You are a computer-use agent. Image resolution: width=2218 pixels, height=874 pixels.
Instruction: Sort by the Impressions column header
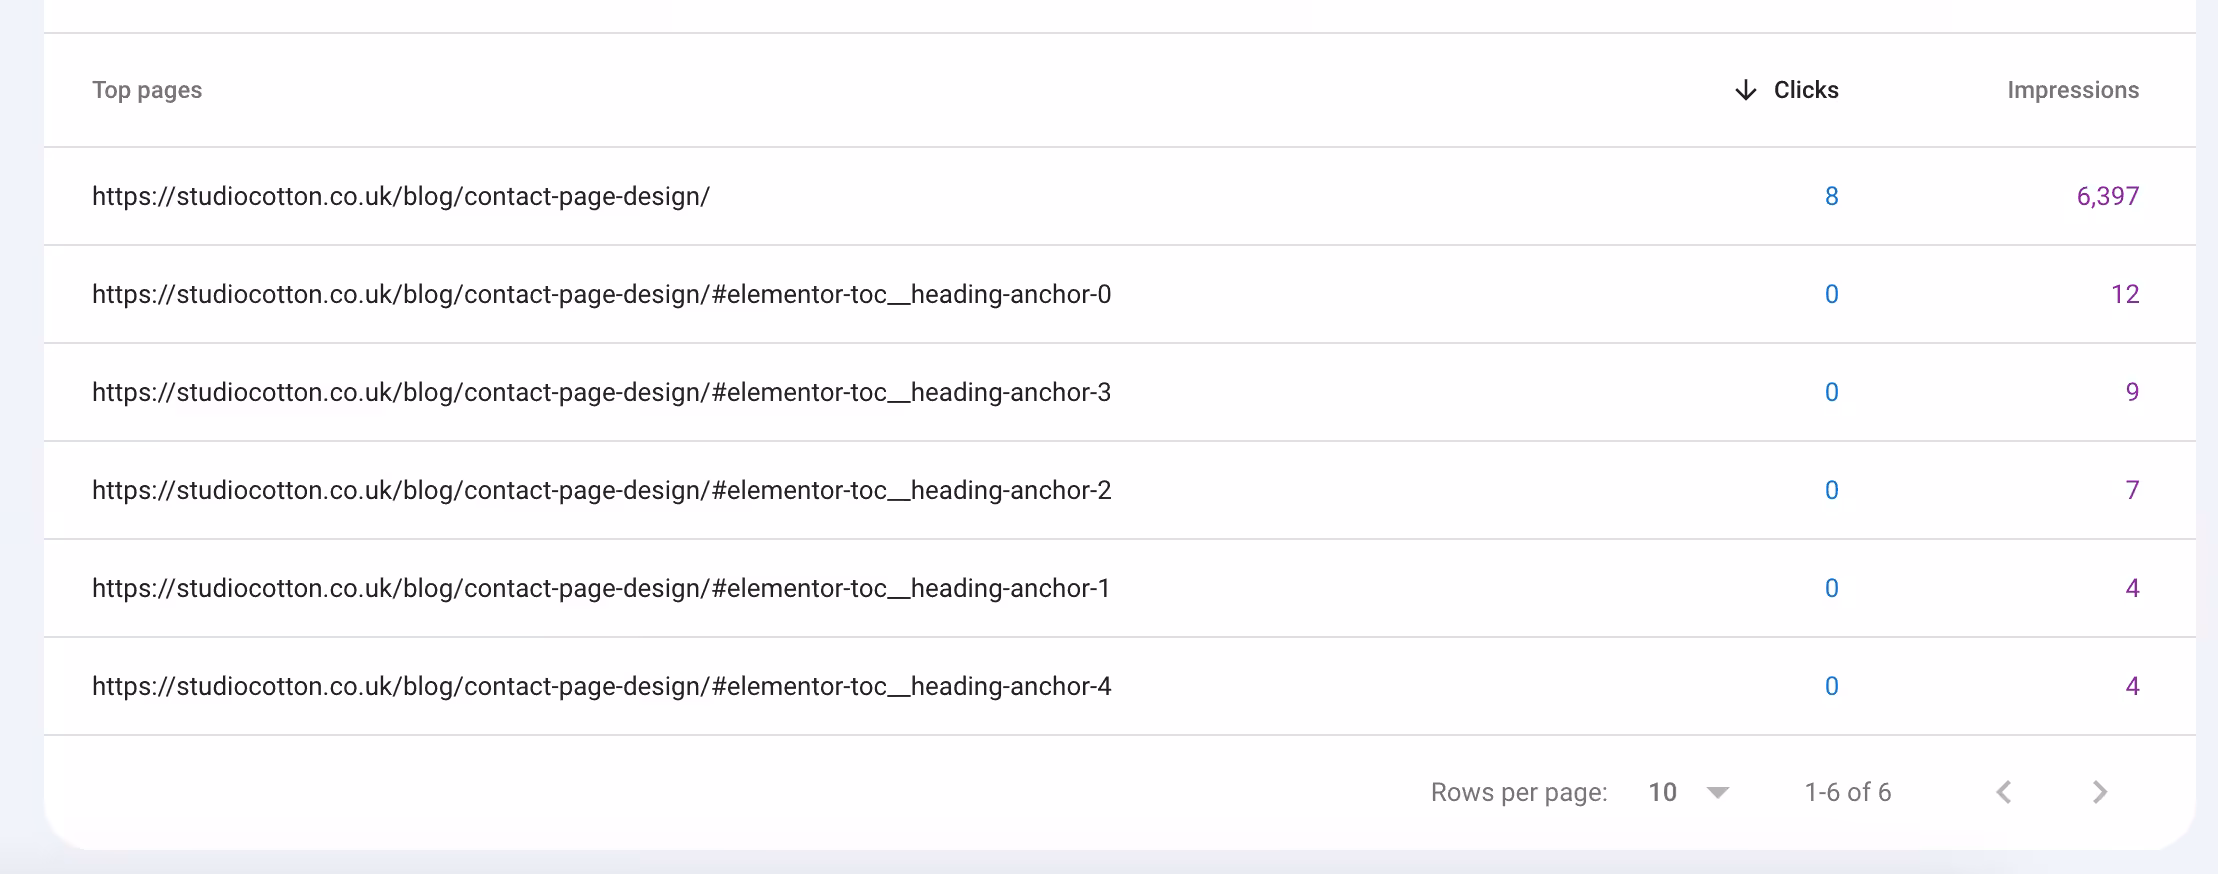pyautogui.click(x=2073, y=90)
